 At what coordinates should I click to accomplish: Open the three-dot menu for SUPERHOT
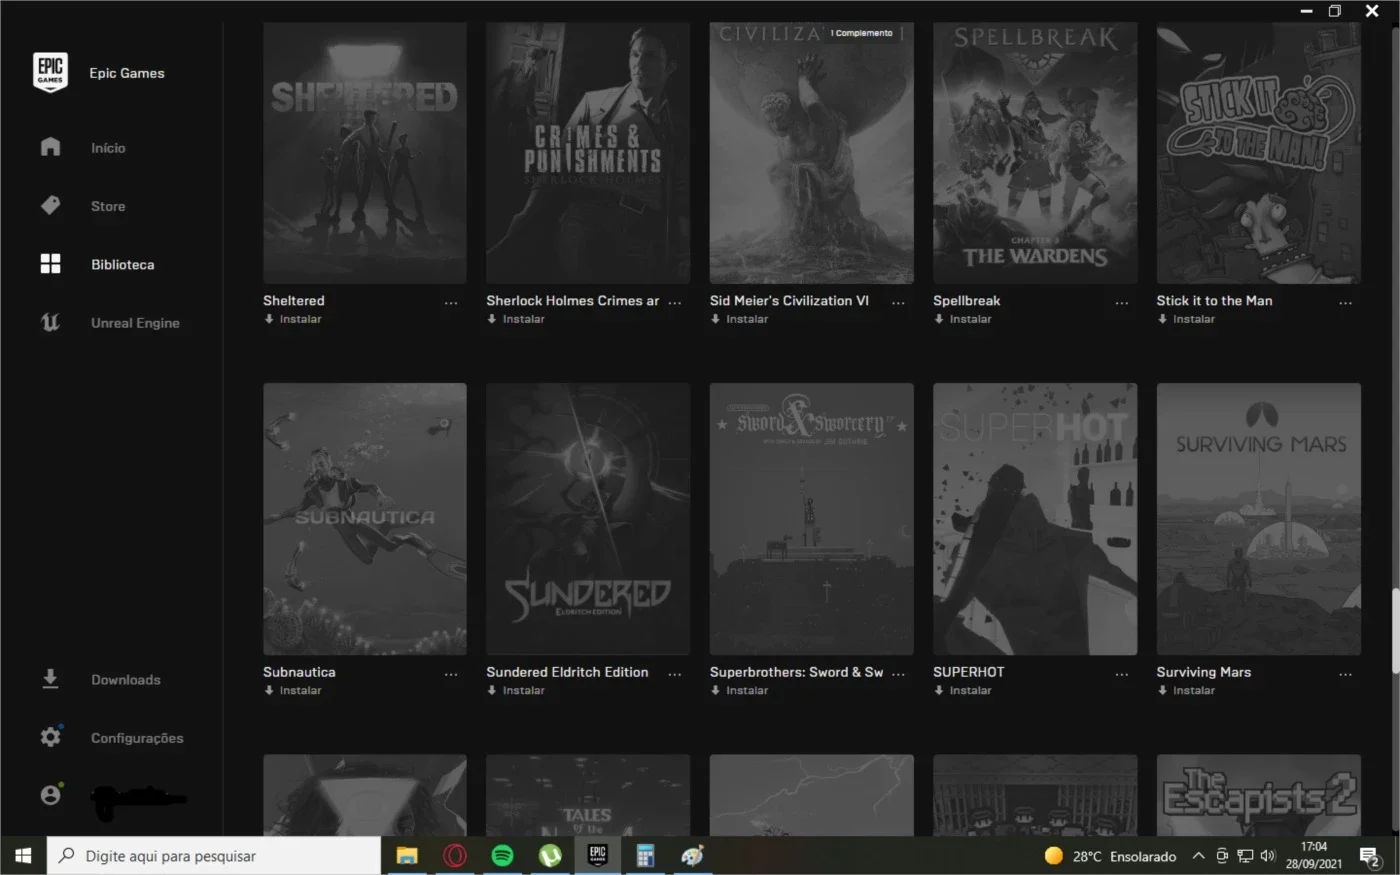click(x=1121, y=674)
